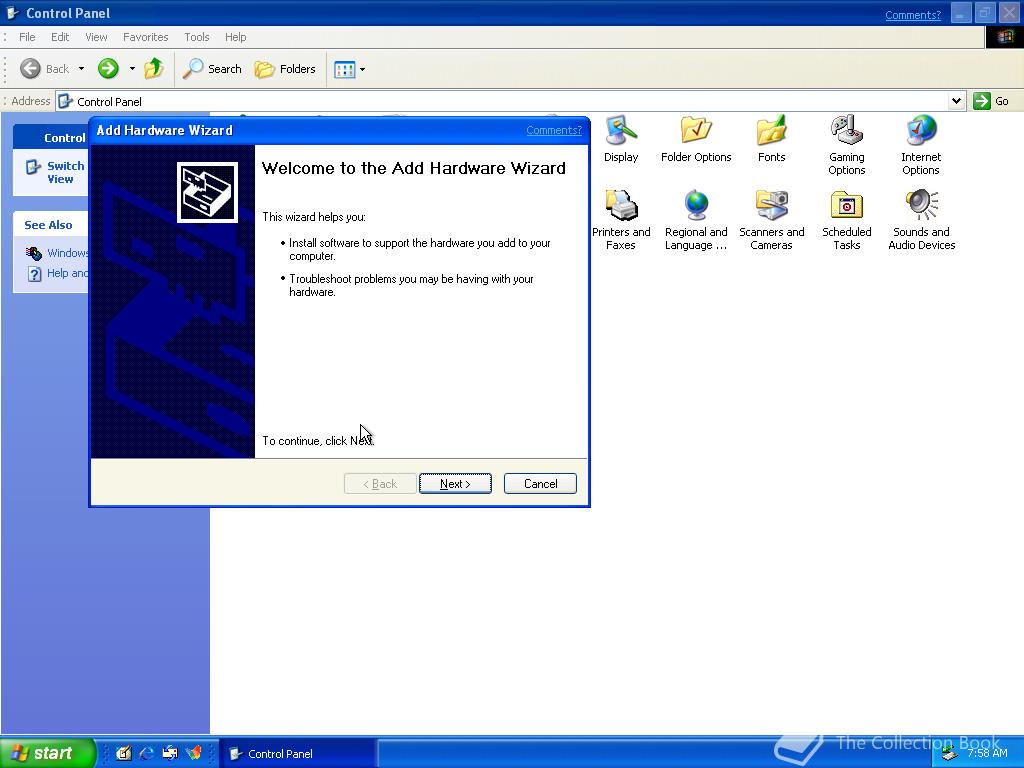Open the Forward button history dropdown arrow
The image size is (1024, 768).
click(x=132, y=69)
